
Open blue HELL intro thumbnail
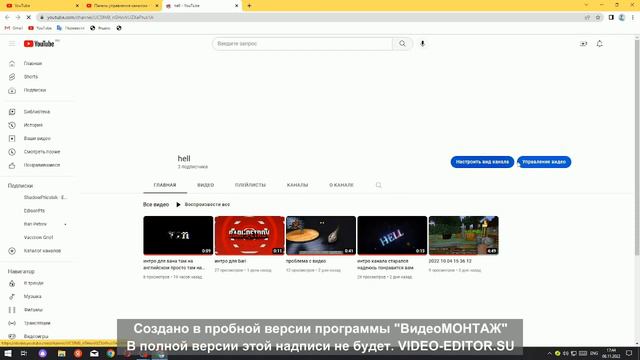(392, 236)
